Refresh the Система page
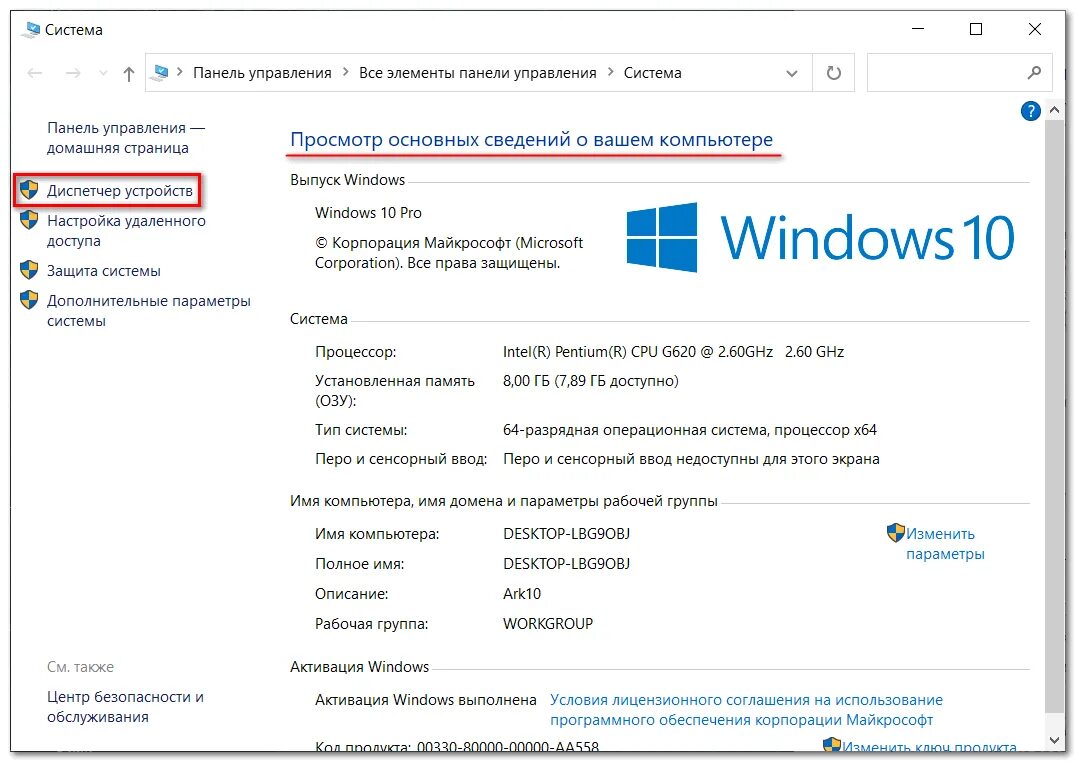 pyautogui.click(x=834, y=73)
